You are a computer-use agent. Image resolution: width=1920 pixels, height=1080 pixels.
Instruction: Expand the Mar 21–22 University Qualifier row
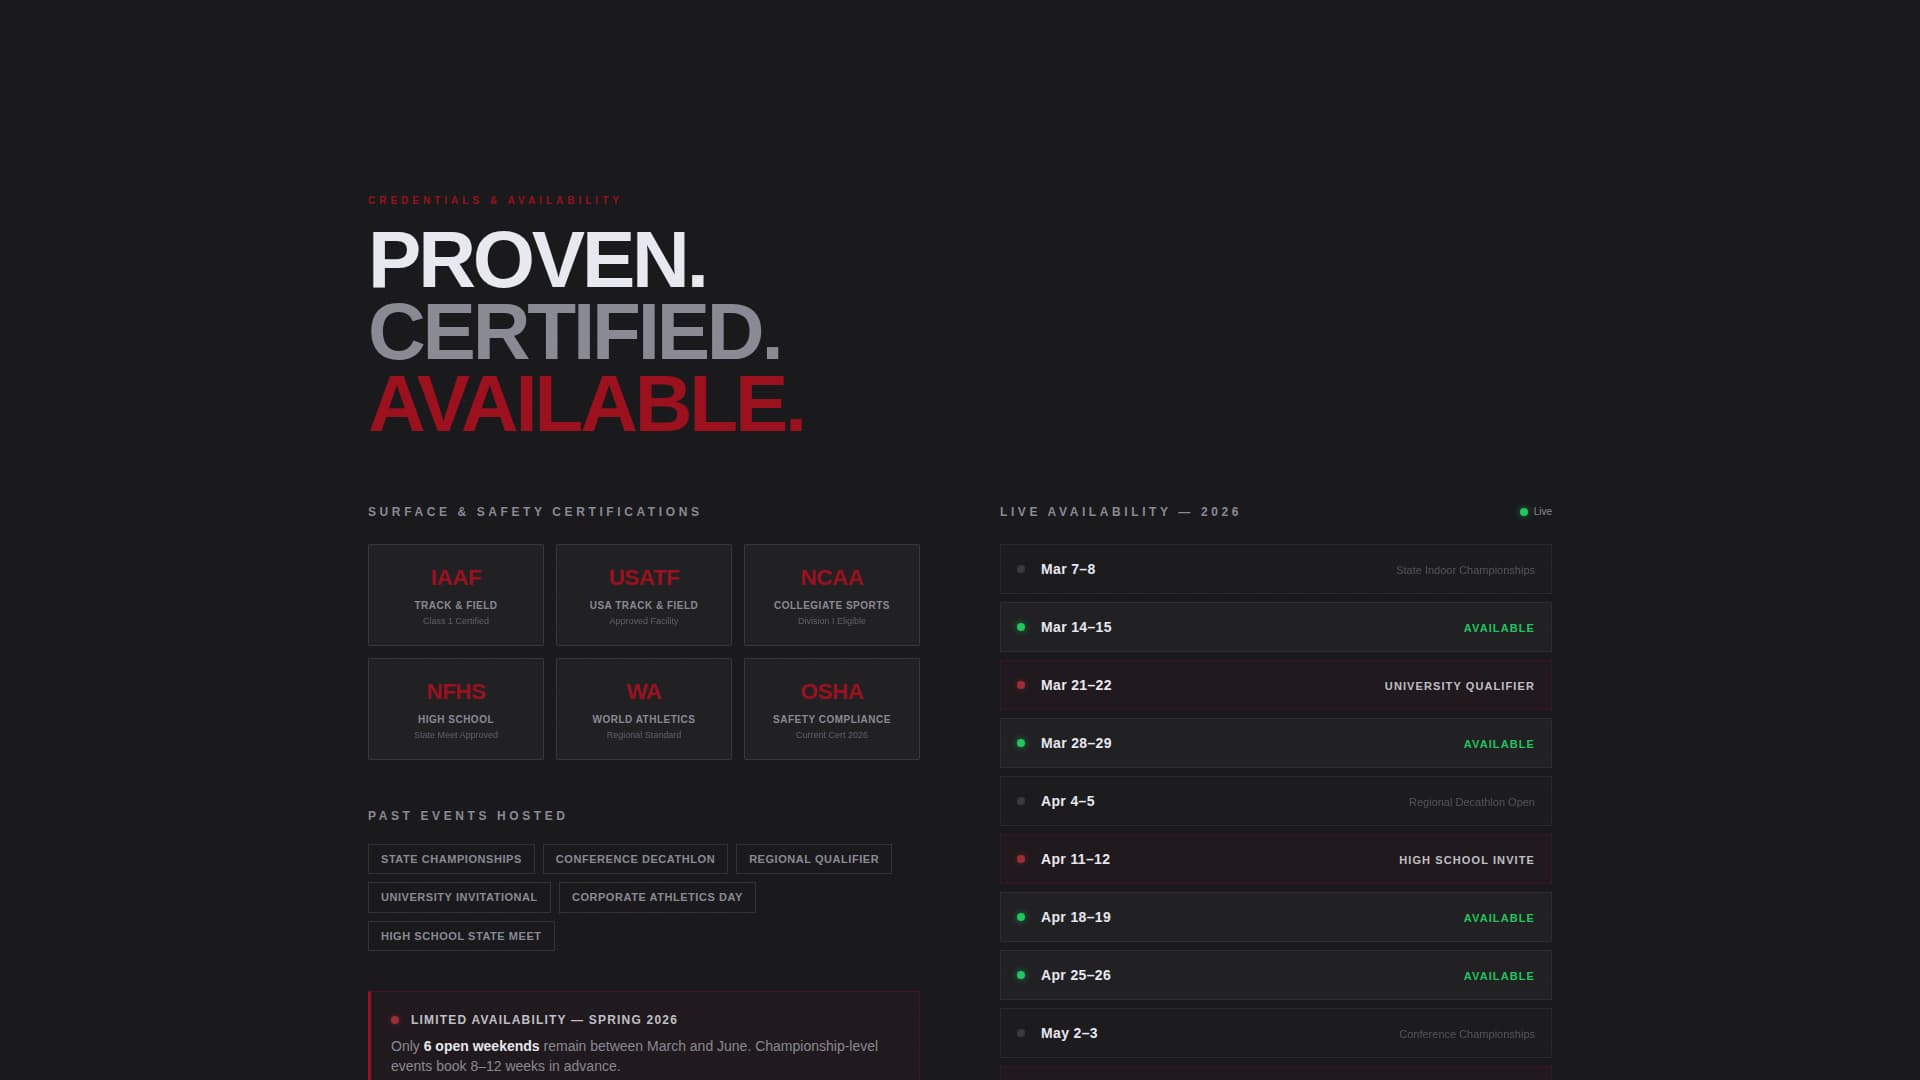[x=1275, y=685]
